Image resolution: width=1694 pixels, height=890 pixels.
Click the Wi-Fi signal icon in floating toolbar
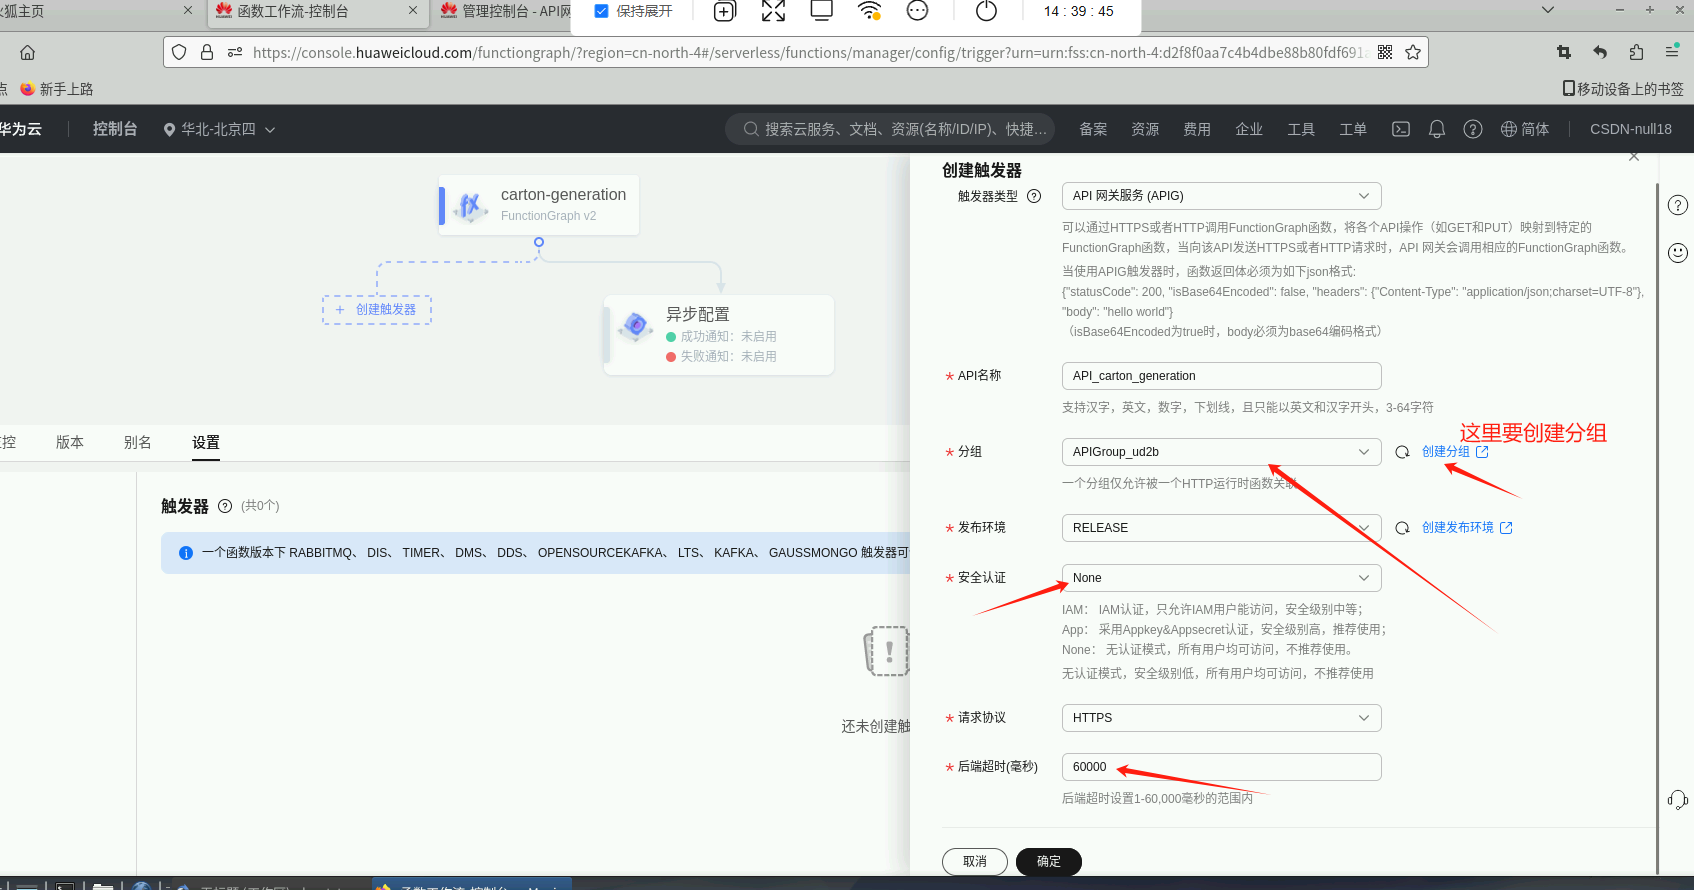(870, 11)
